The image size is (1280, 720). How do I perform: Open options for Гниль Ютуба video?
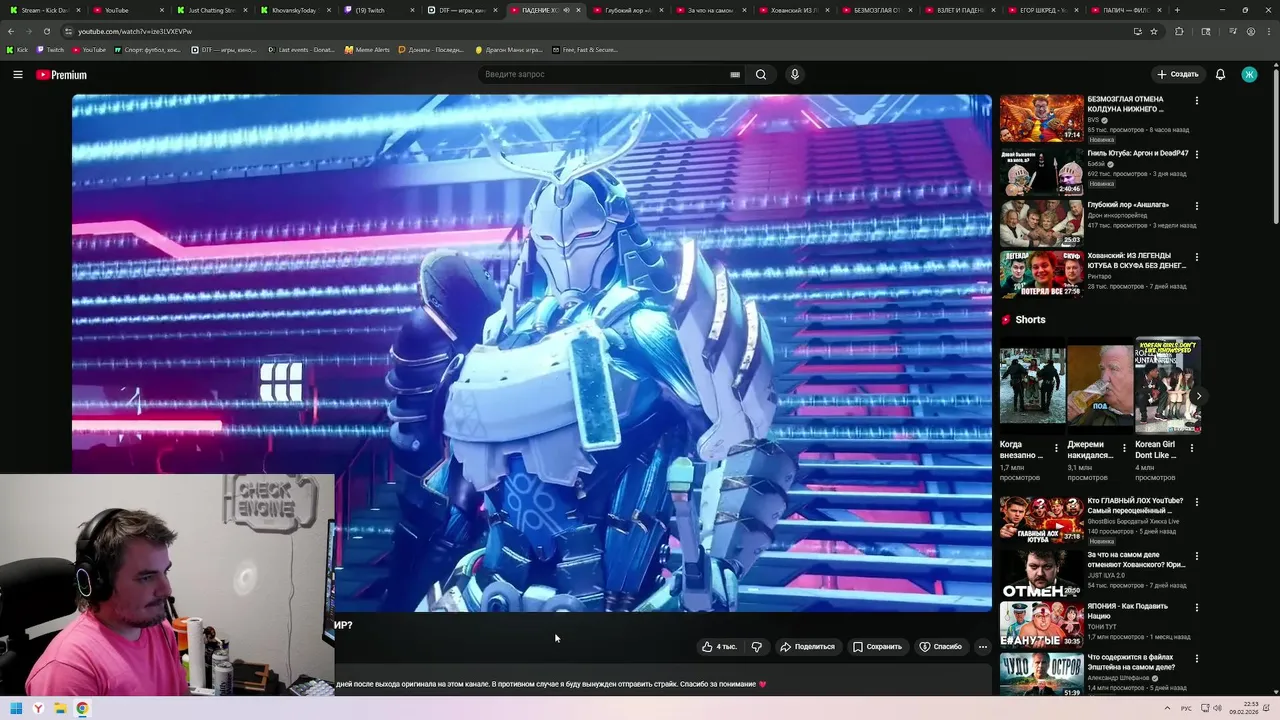click(x=1196, y=154)
